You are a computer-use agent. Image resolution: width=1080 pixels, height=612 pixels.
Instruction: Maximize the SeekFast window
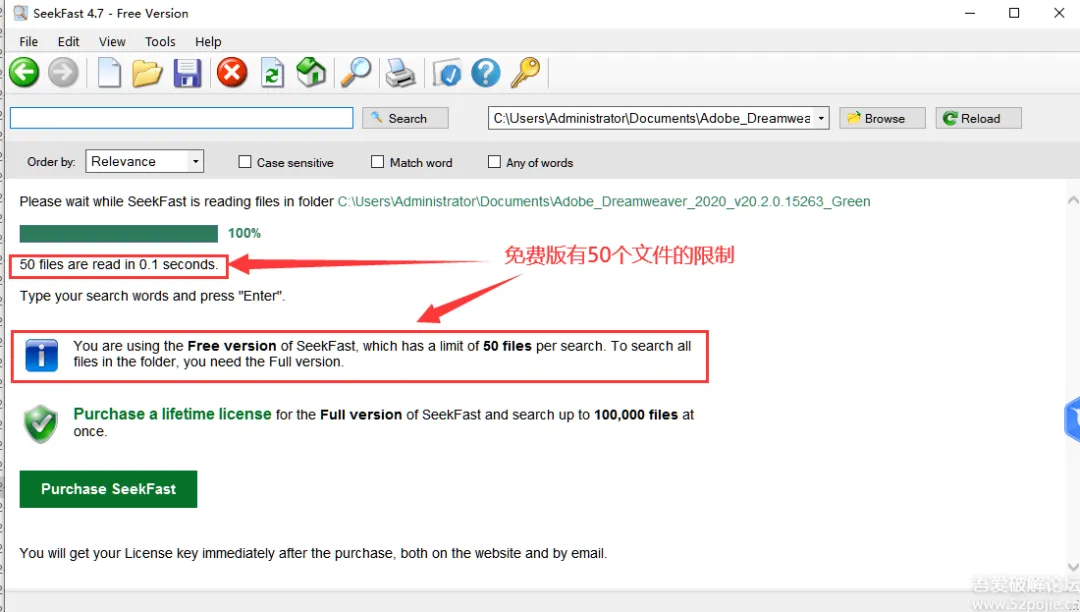click(1014, 13)
